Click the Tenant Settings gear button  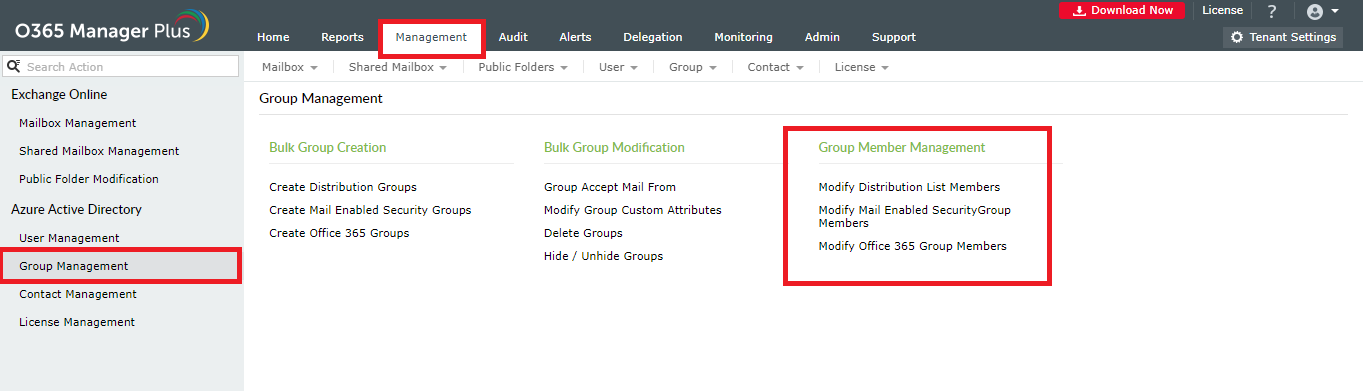click(1283, 37)
